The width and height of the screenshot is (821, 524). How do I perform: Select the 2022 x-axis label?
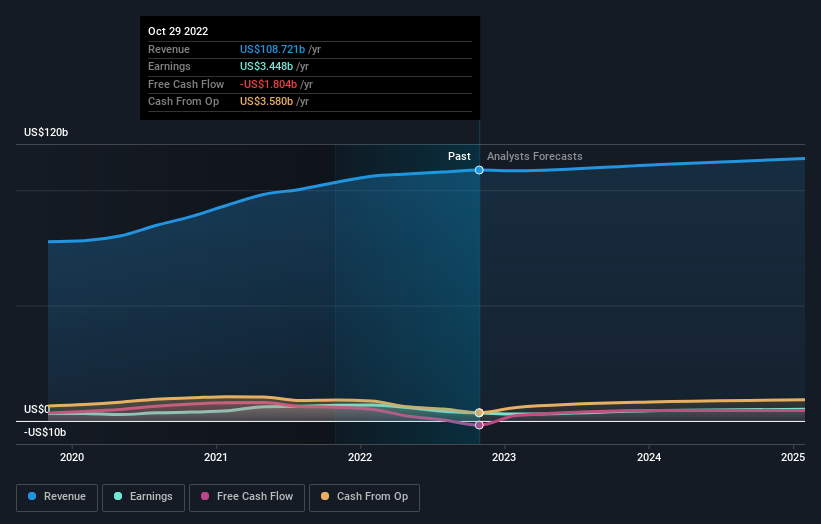tap(360, 457)
